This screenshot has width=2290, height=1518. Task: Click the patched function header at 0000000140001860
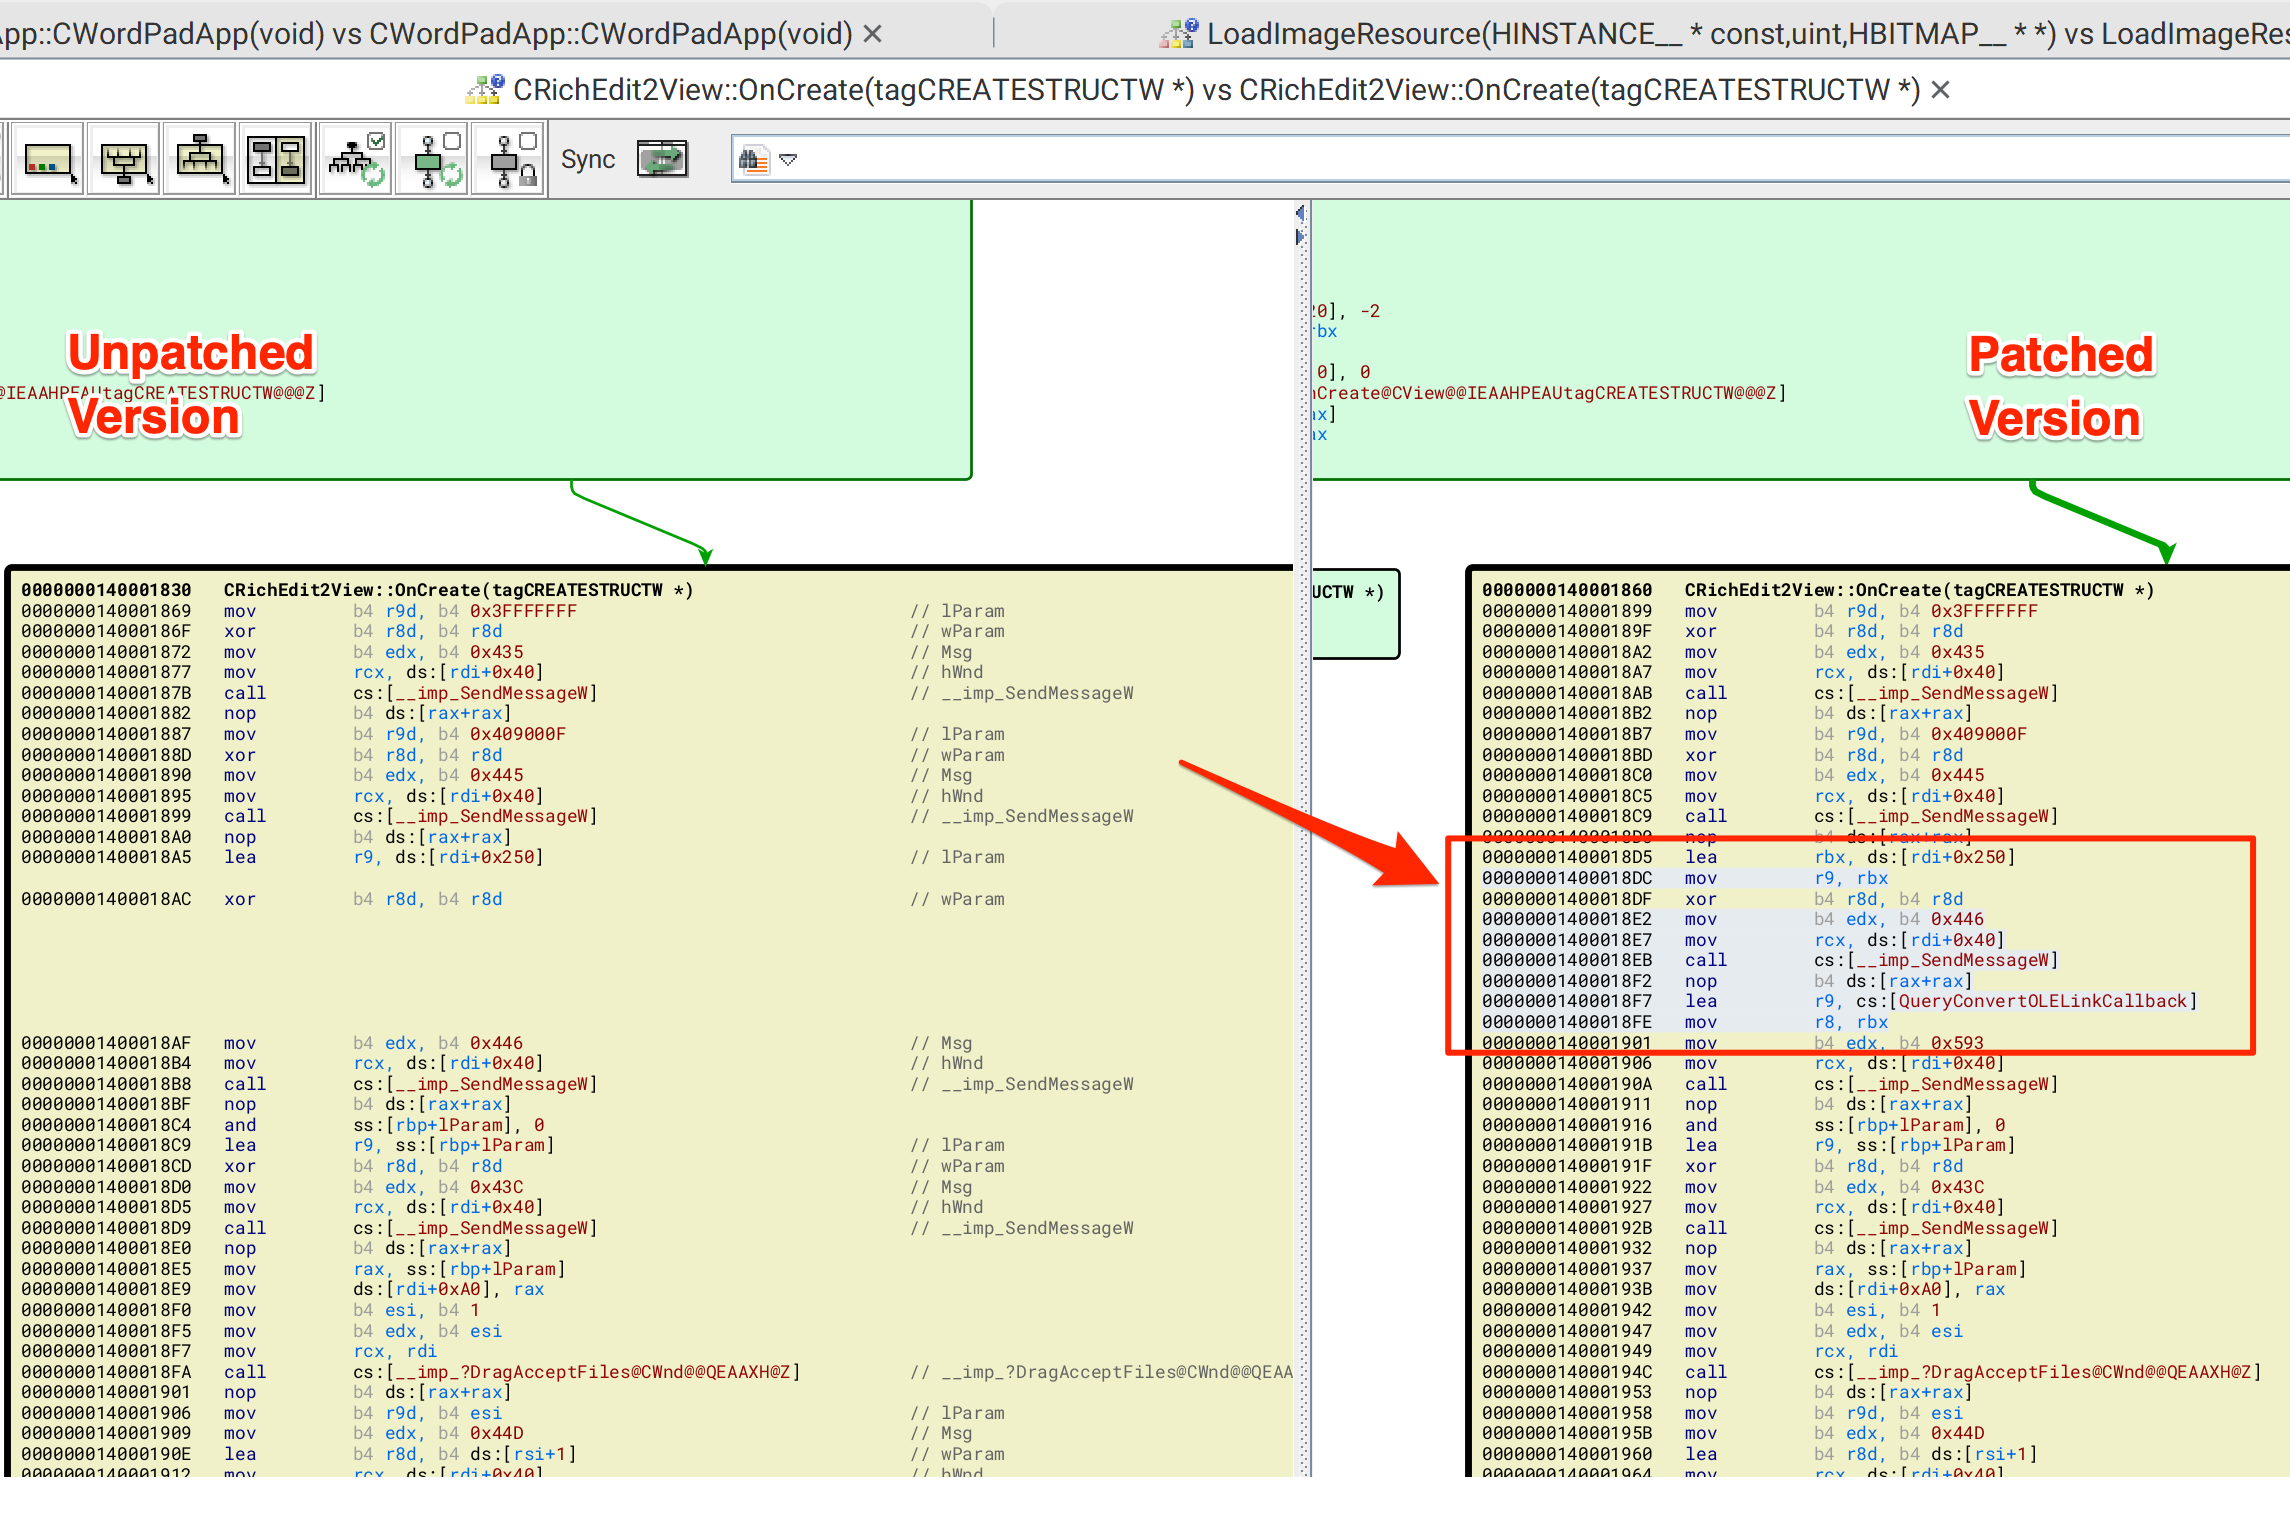pyautogui.click(x=1818, y=590)
